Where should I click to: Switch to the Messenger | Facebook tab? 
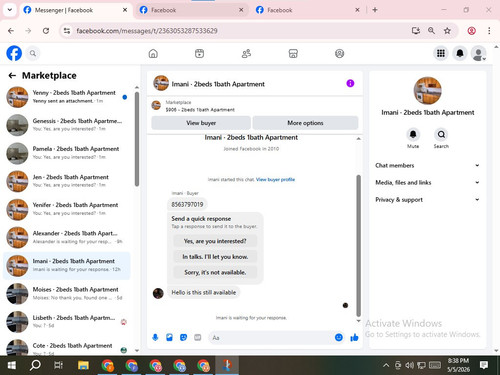(75, 10)
